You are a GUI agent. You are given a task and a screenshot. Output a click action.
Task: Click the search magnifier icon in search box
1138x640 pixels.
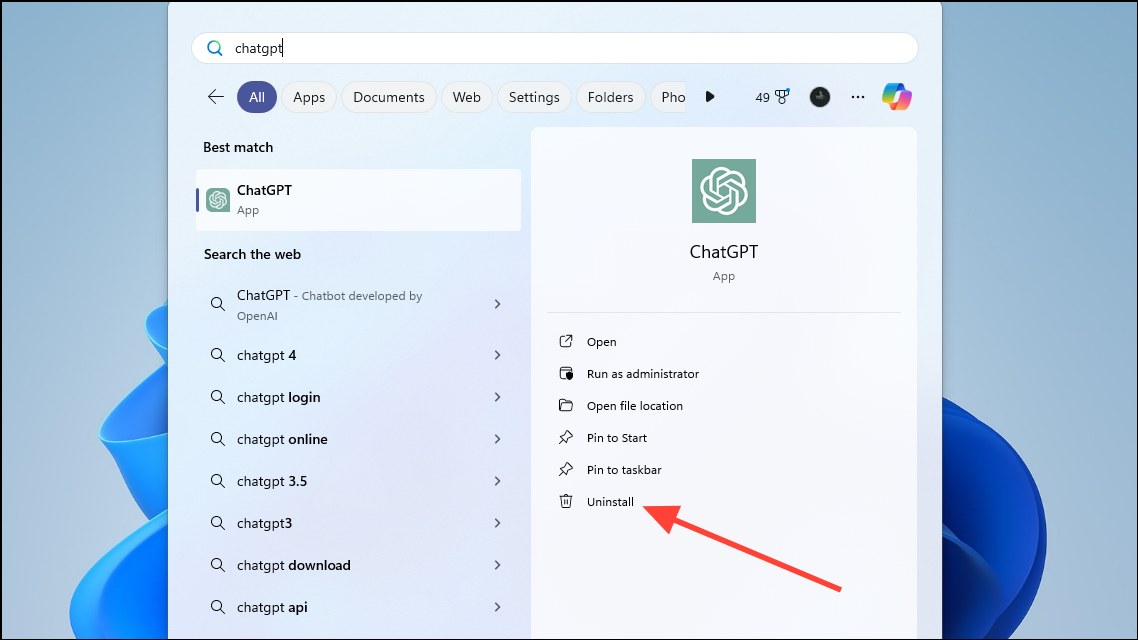[x=215, y=48]
